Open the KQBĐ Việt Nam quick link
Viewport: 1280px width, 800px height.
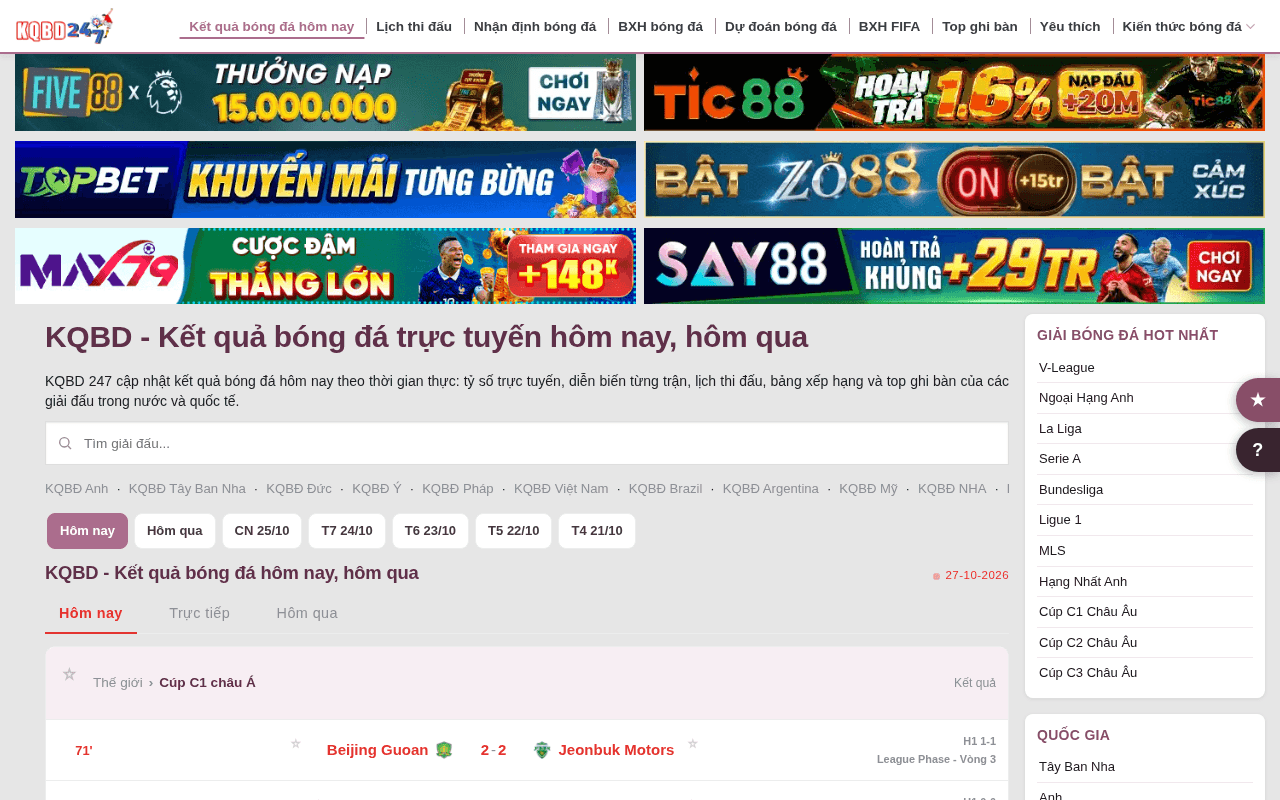click(x=561, y=489)
